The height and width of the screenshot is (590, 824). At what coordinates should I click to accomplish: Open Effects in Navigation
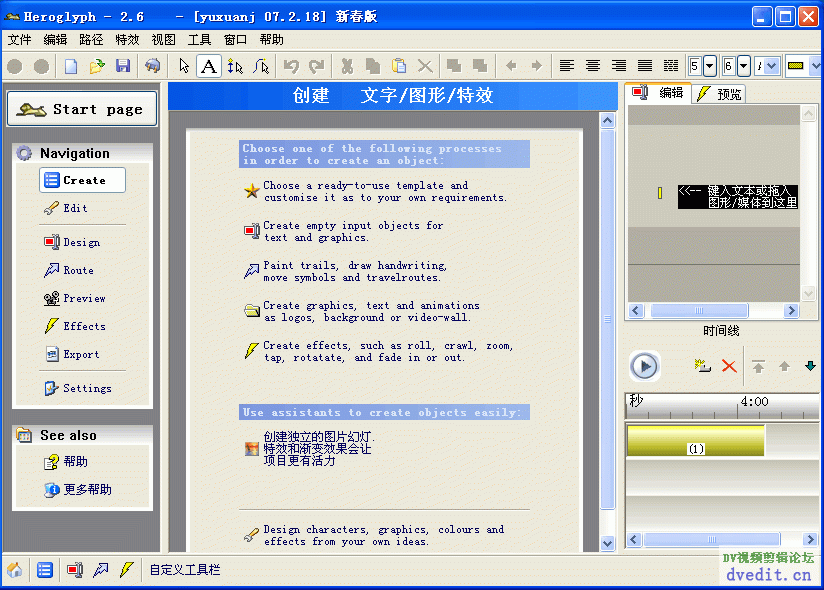[75, 326]
